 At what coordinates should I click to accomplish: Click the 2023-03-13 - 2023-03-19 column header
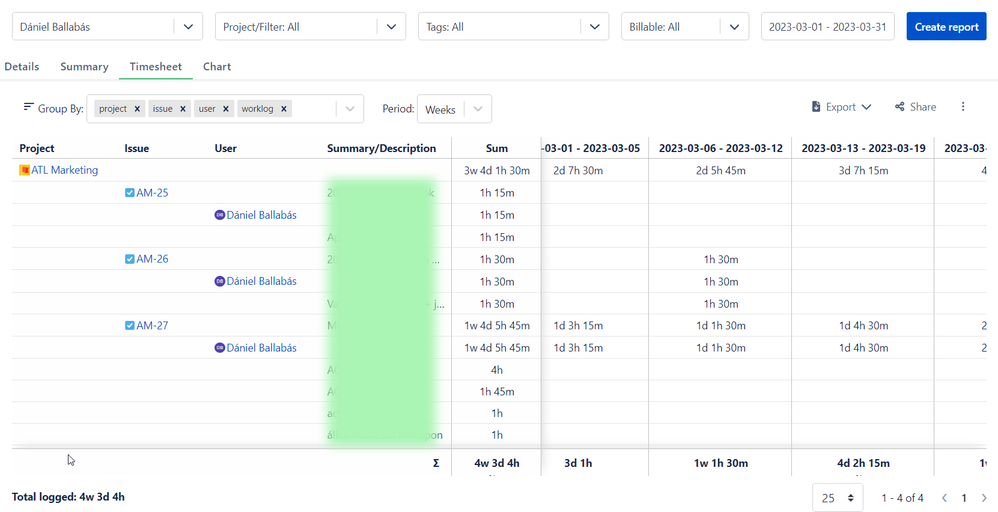tap(862, 148)
